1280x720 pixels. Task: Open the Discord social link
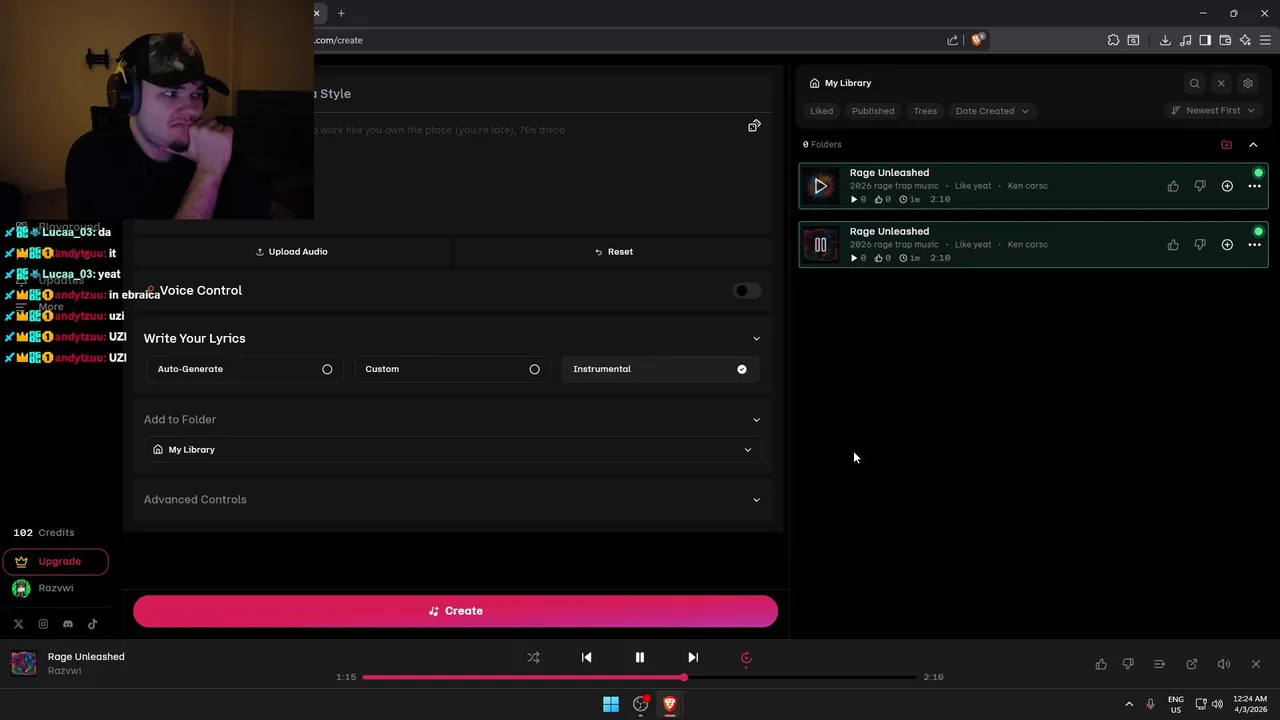68,624
